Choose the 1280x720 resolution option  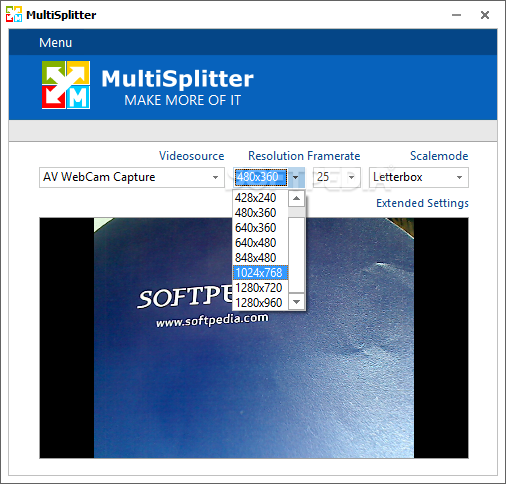[x=260, y=288]
